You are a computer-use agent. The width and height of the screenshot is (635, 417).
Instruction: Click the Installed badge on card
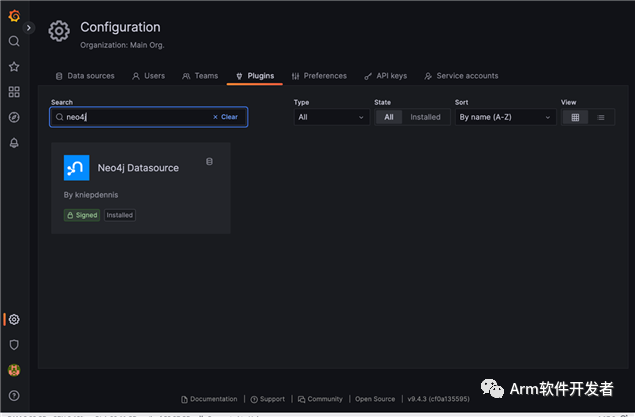(119, 215)
